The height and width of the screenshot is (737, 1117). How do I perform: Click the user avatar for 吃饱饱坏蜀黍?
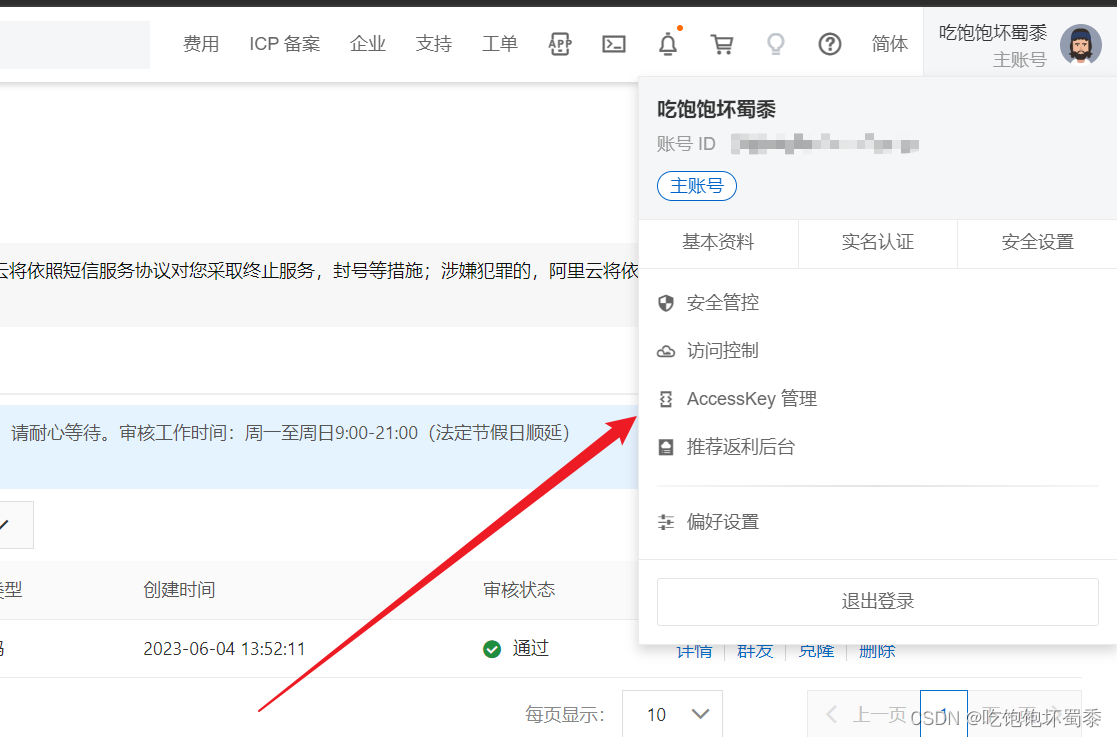[1081, 44]
